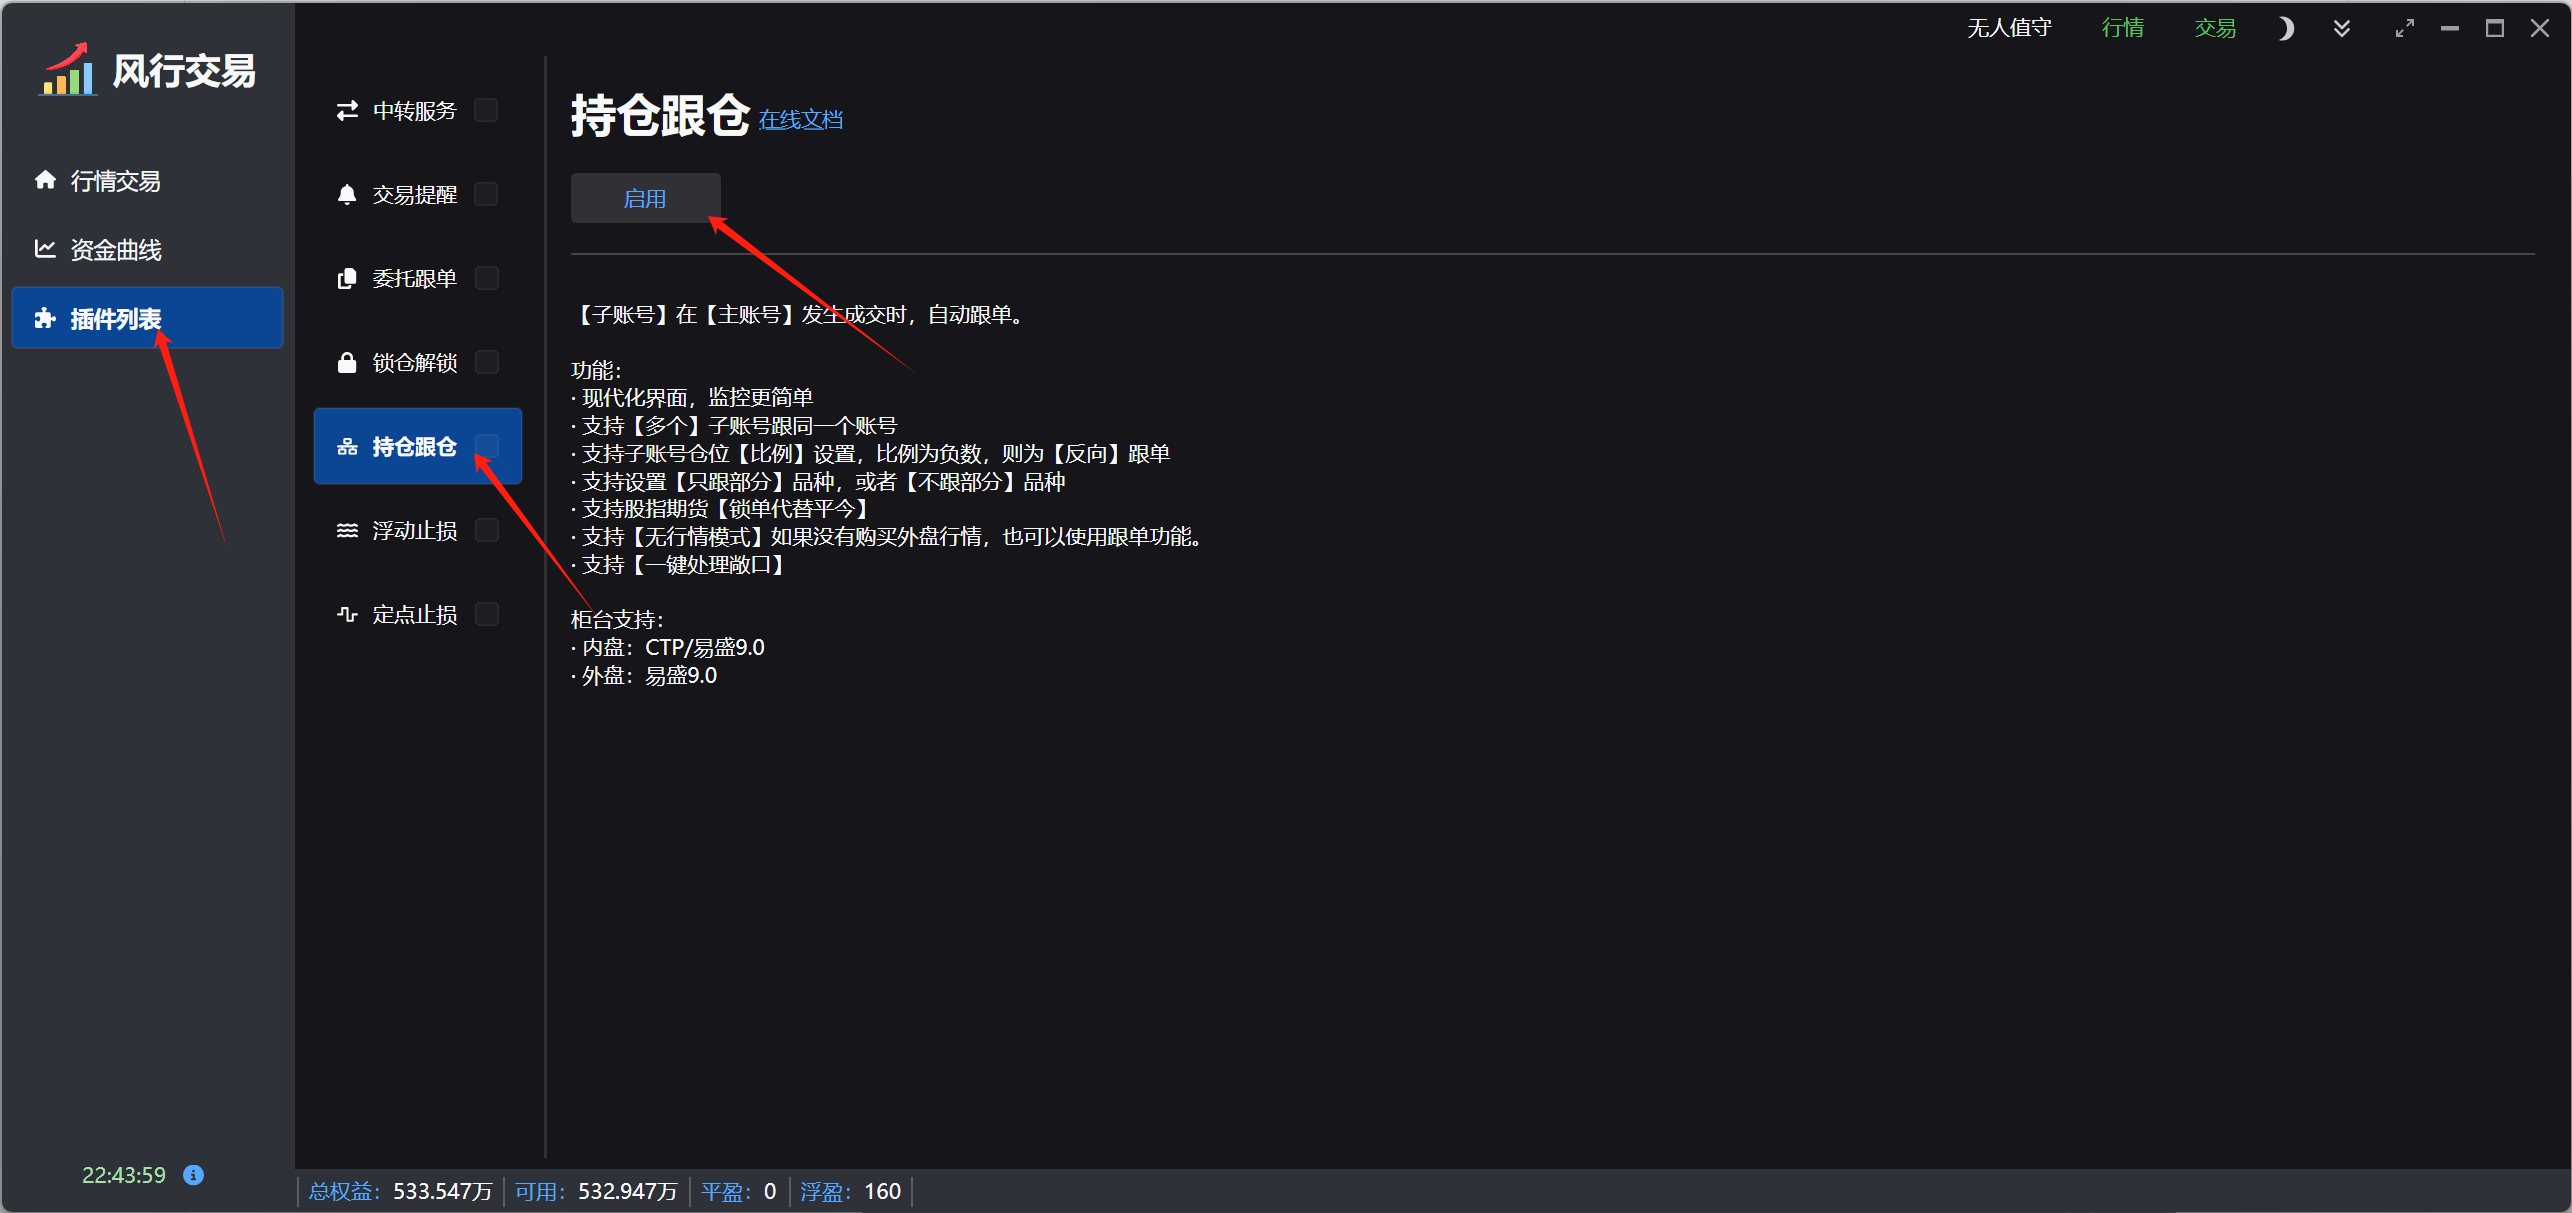Open the 在线文档 link
Viewport: 2572px width, 1213px height.
800,120
